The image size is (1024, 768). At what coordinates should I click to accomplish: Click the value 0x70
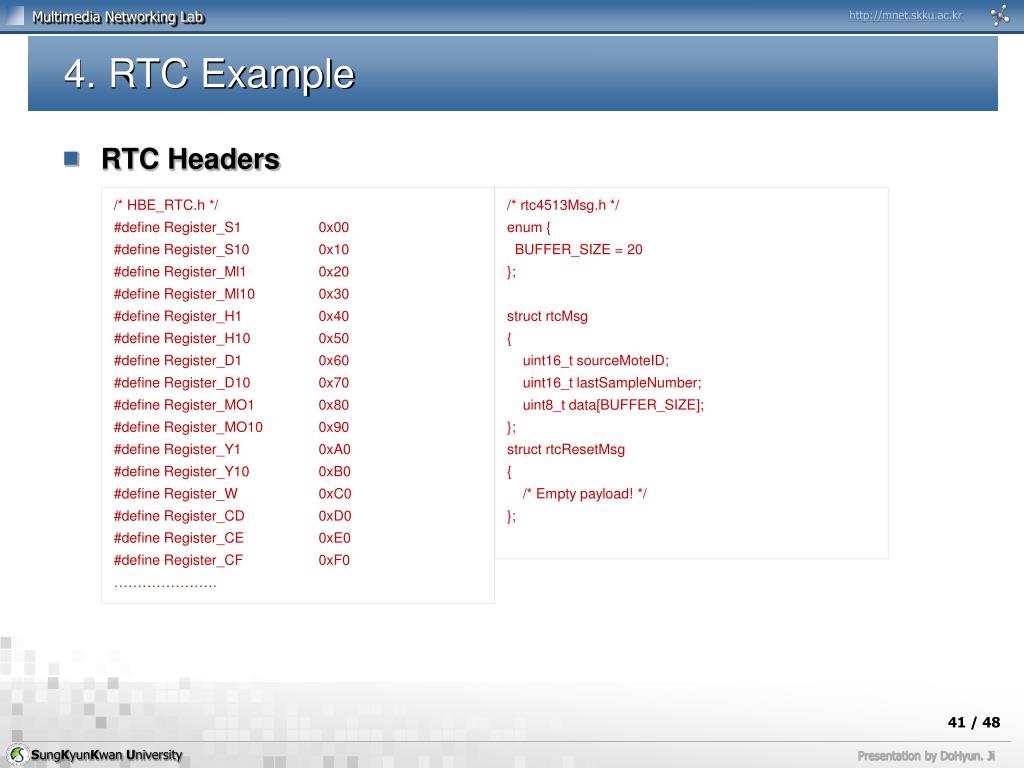[x=334, y=383]
